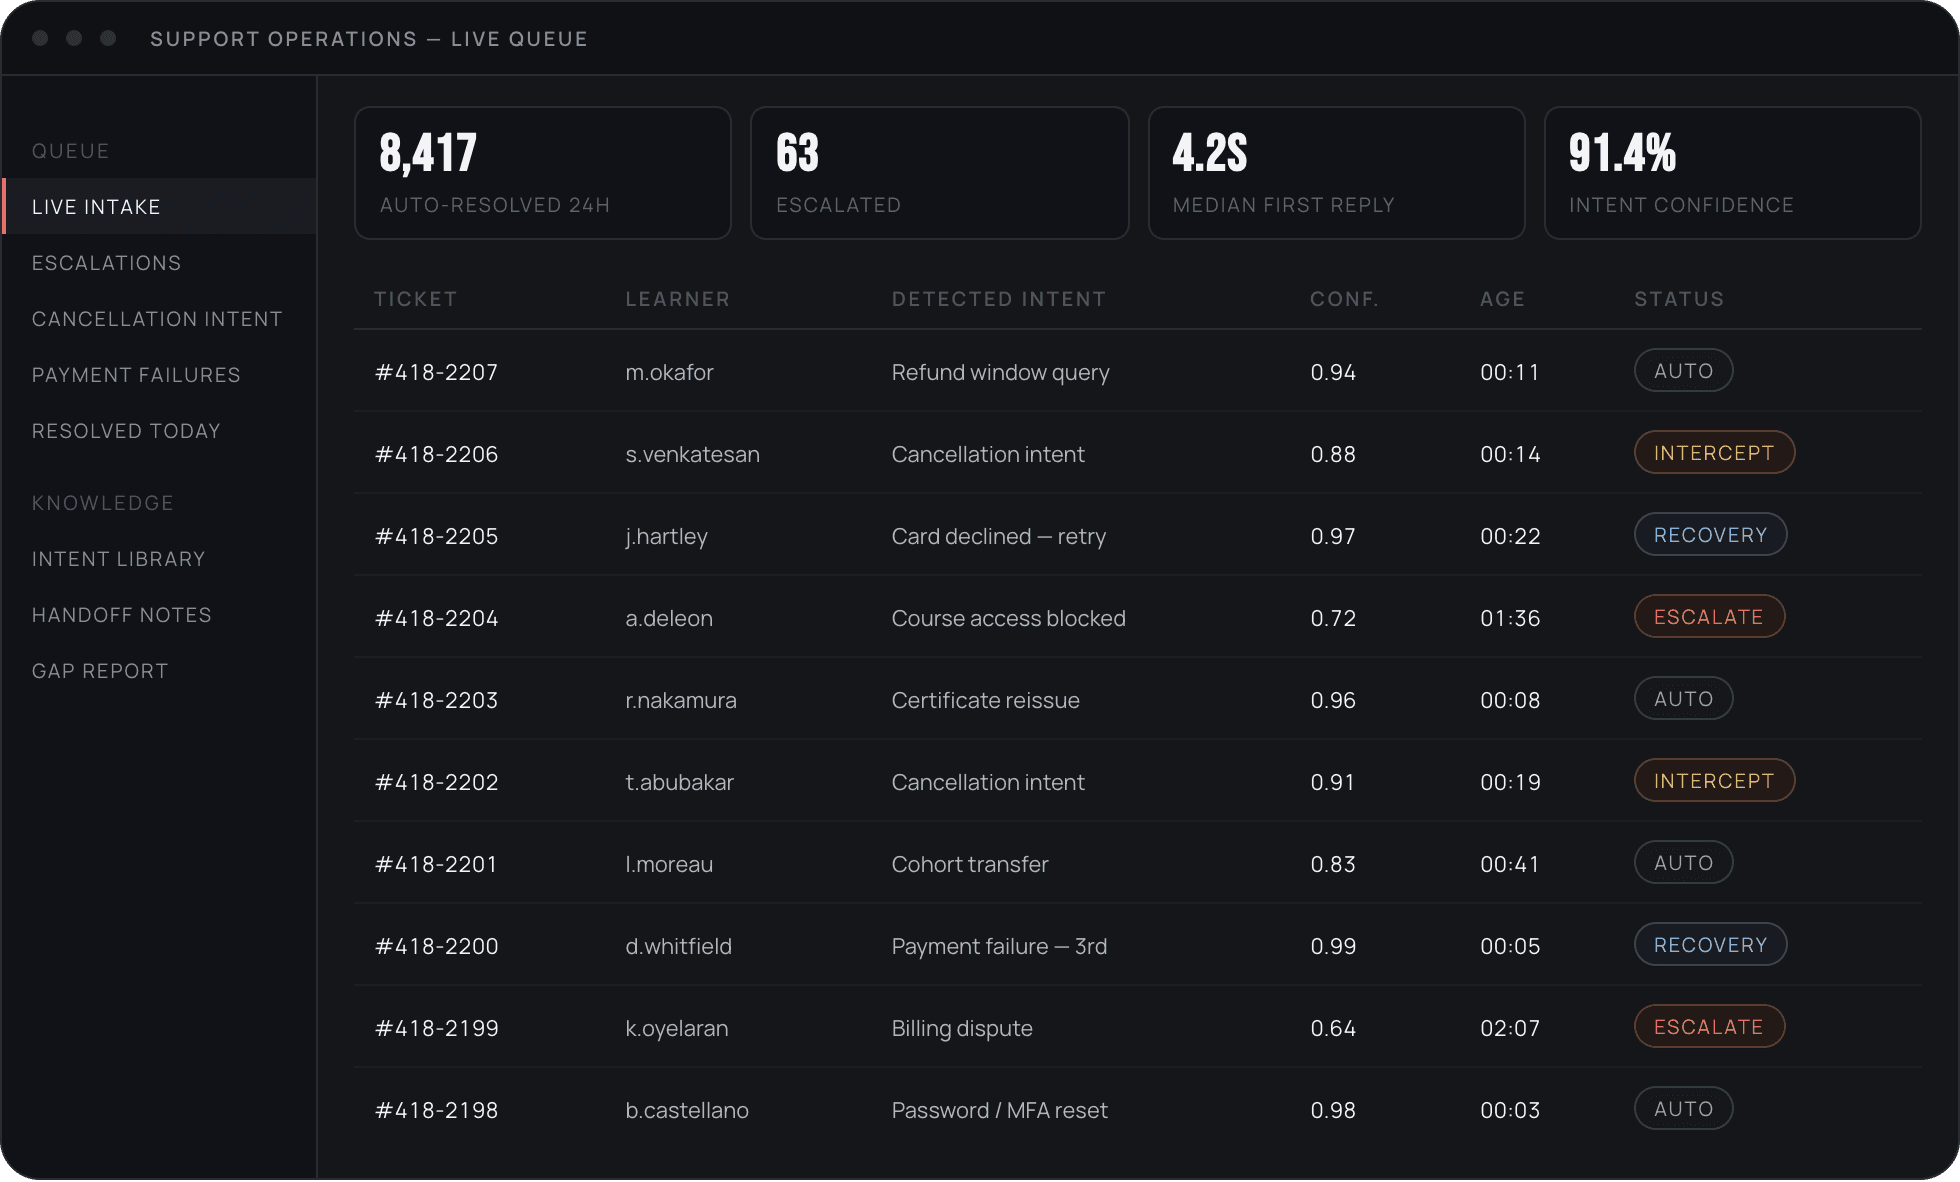1960x1182 pixels.
Task: Open ticket #418-2198
Action: coord(436,1110)
